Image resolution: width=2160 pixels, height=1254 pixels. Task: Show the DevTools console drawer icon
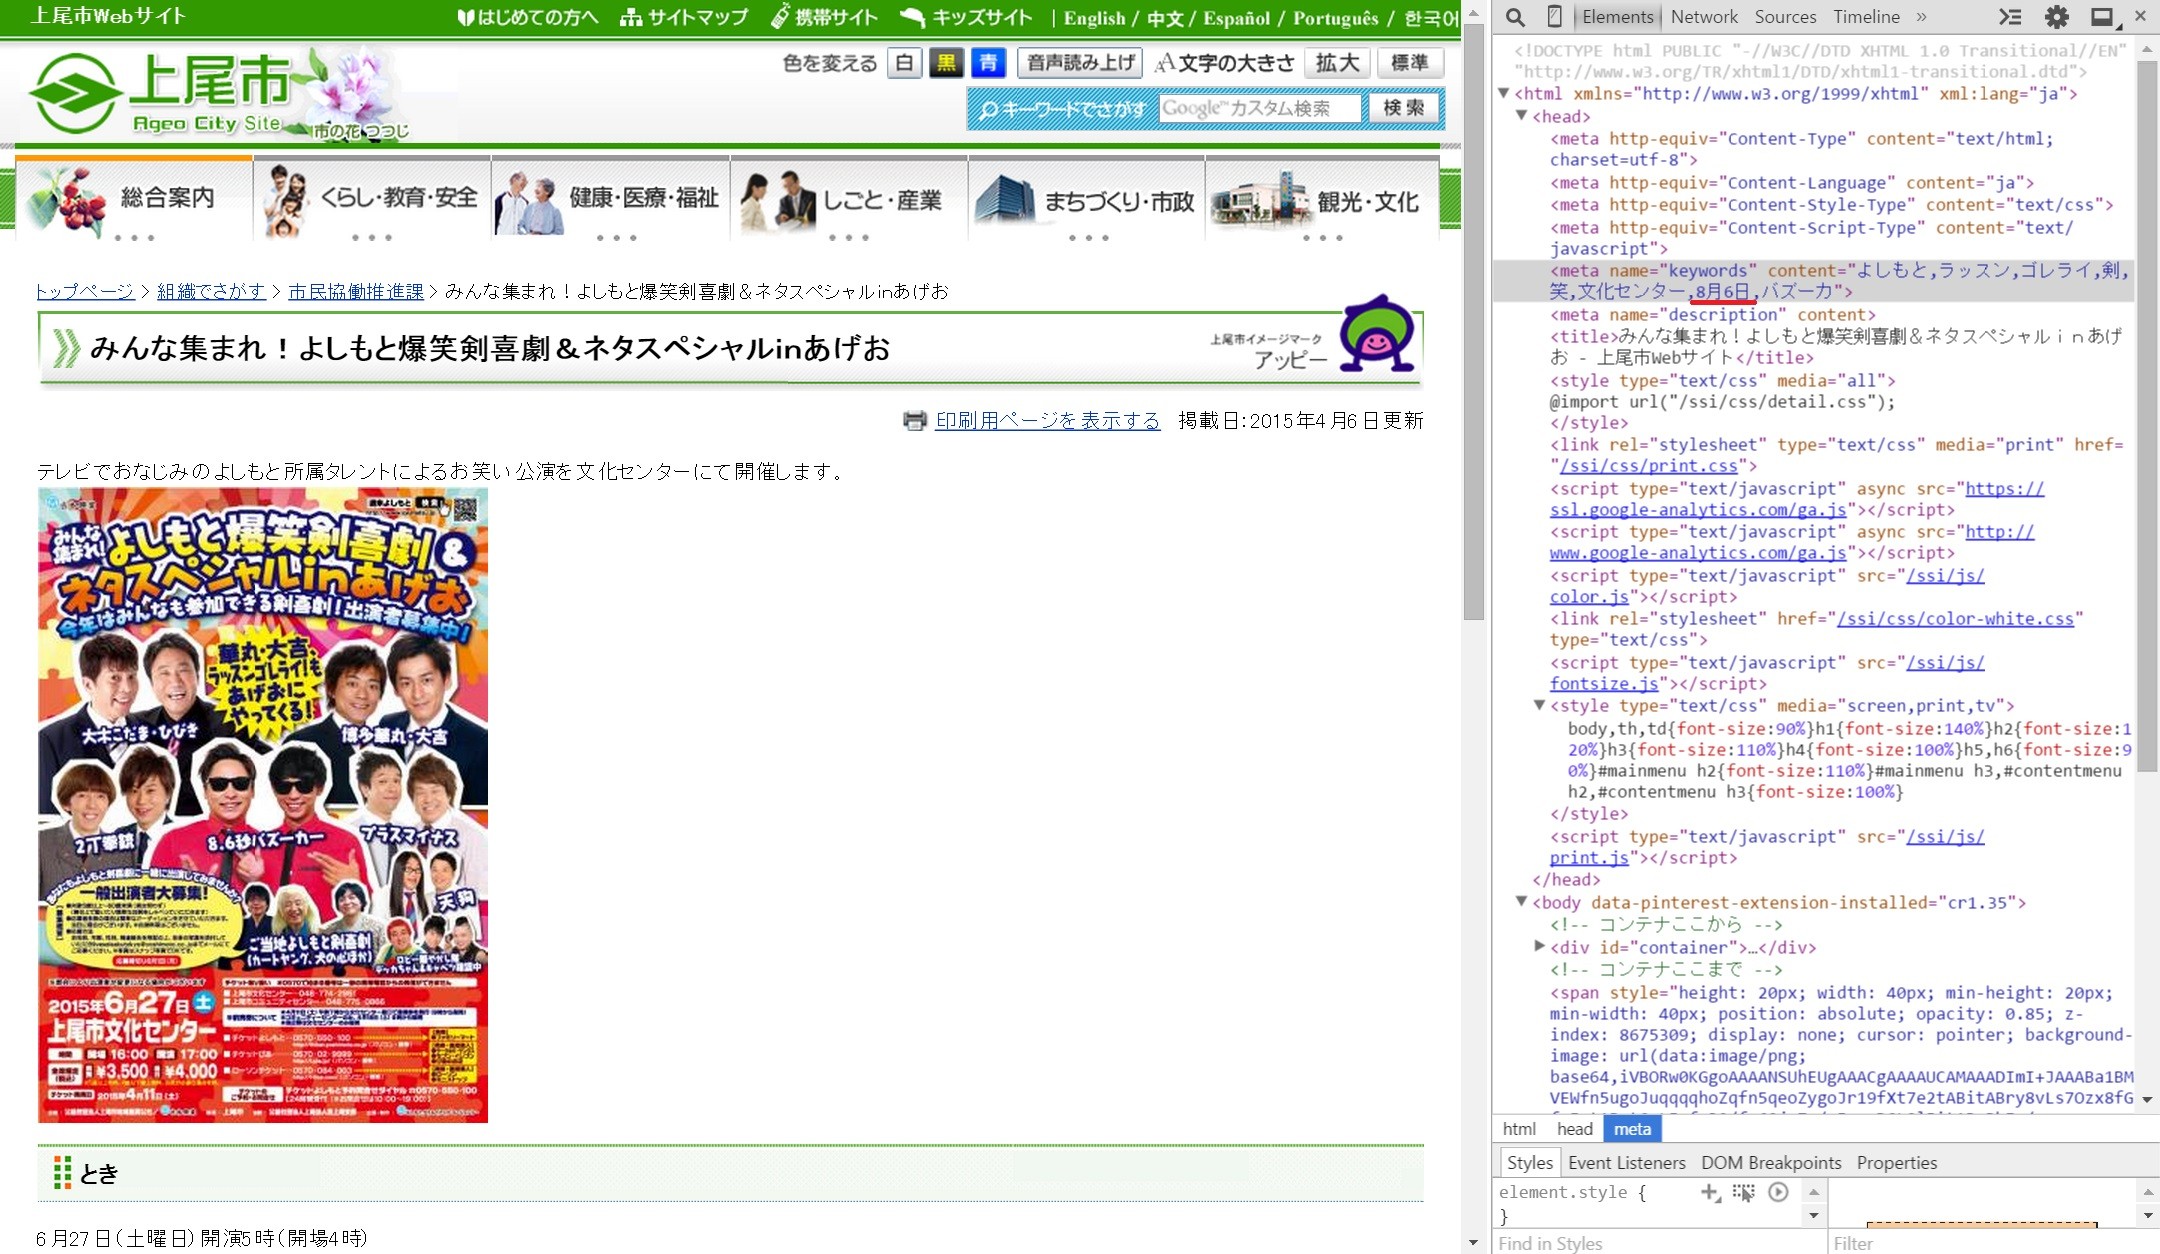[2009, 17]
